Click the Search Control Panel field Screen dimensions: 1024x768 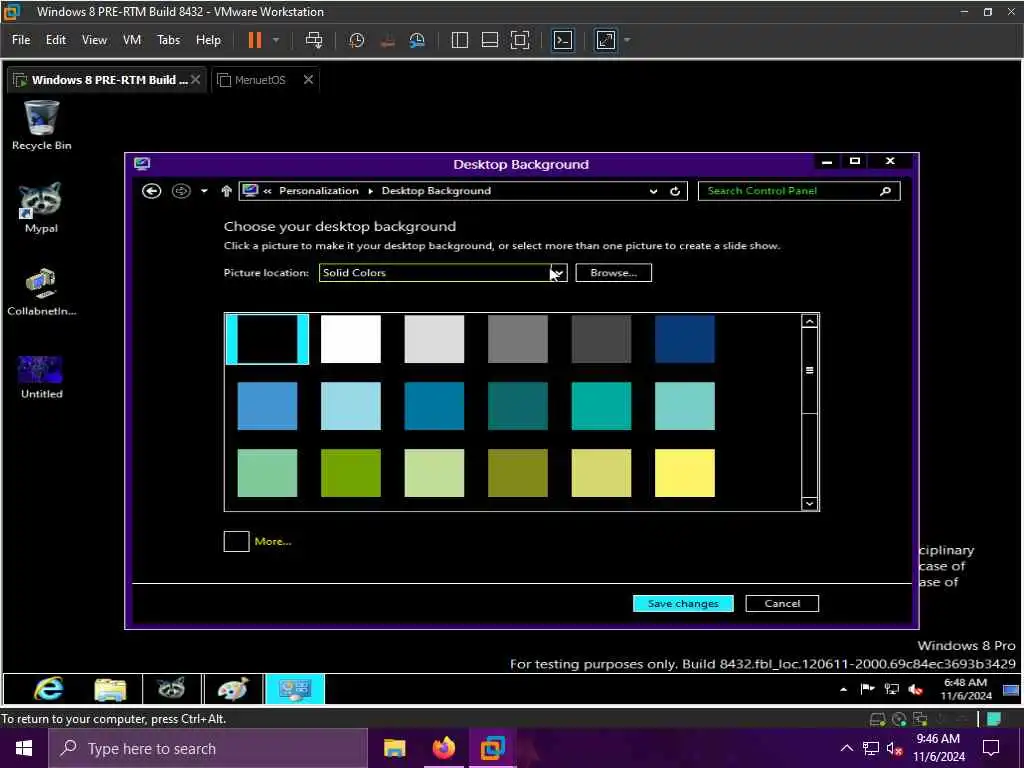point(799,191)
